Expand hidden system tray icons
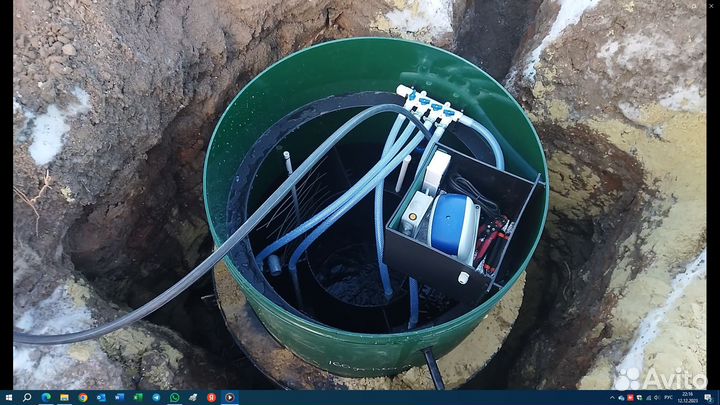Image resolution: width=720 pixels, height=405 pixels. [612, 397]
